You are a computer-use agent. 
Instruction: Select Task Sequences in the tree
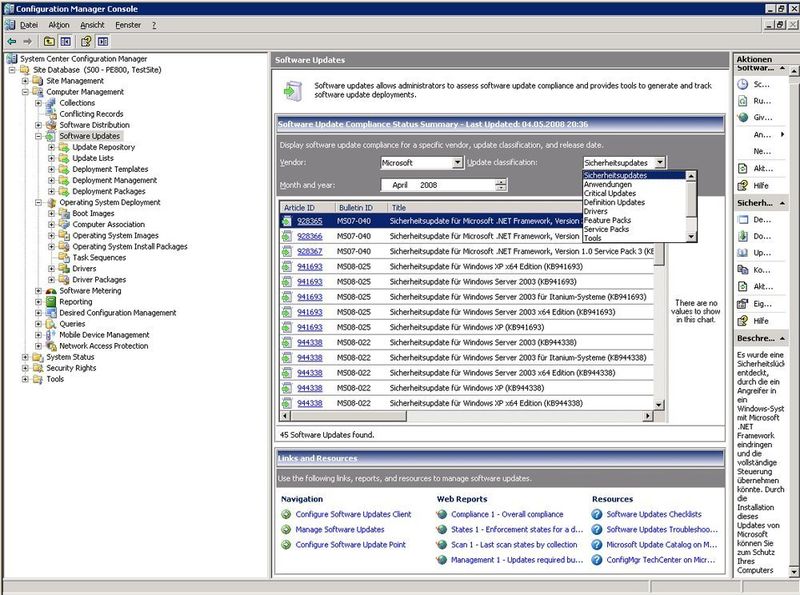coord(99,258)
